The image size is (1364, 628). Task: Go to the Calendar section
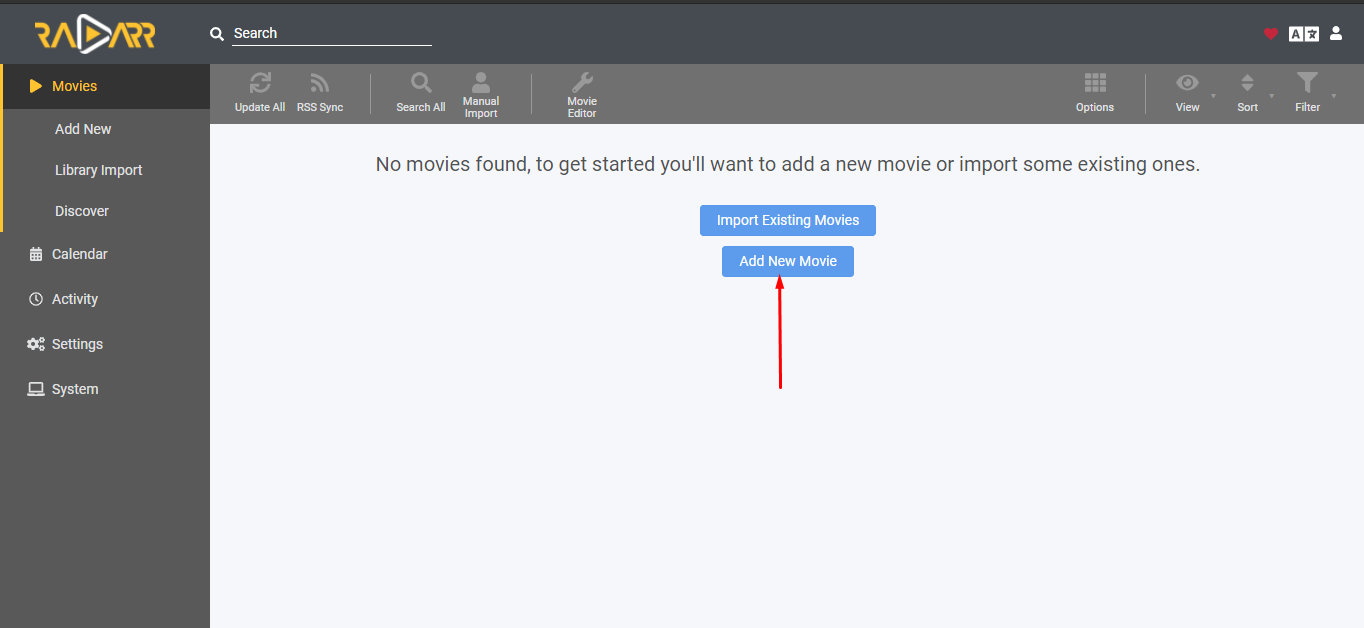click(x=80, y=254)
